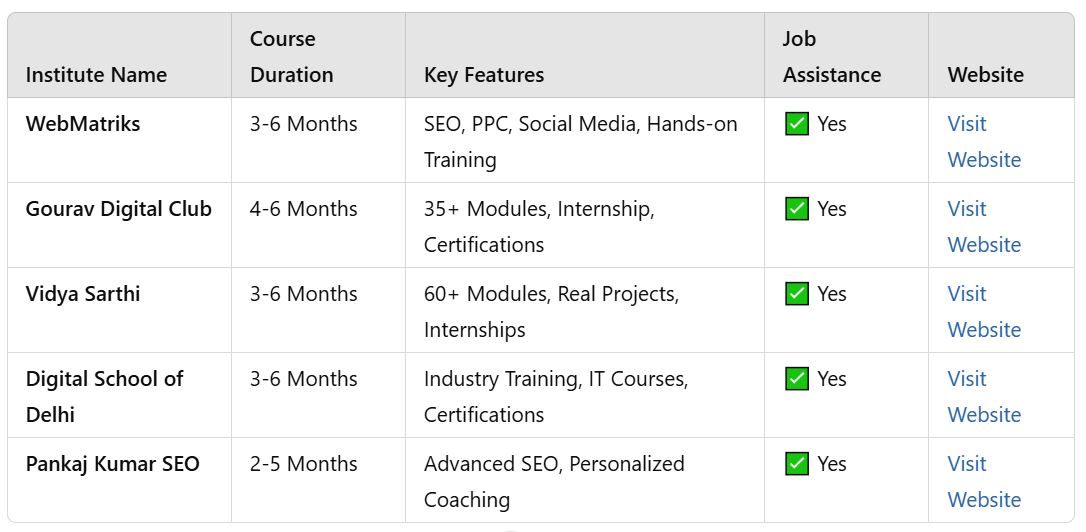Click the Website column header
Viewport: 1086px width, 532px height.
pos(985,75)
